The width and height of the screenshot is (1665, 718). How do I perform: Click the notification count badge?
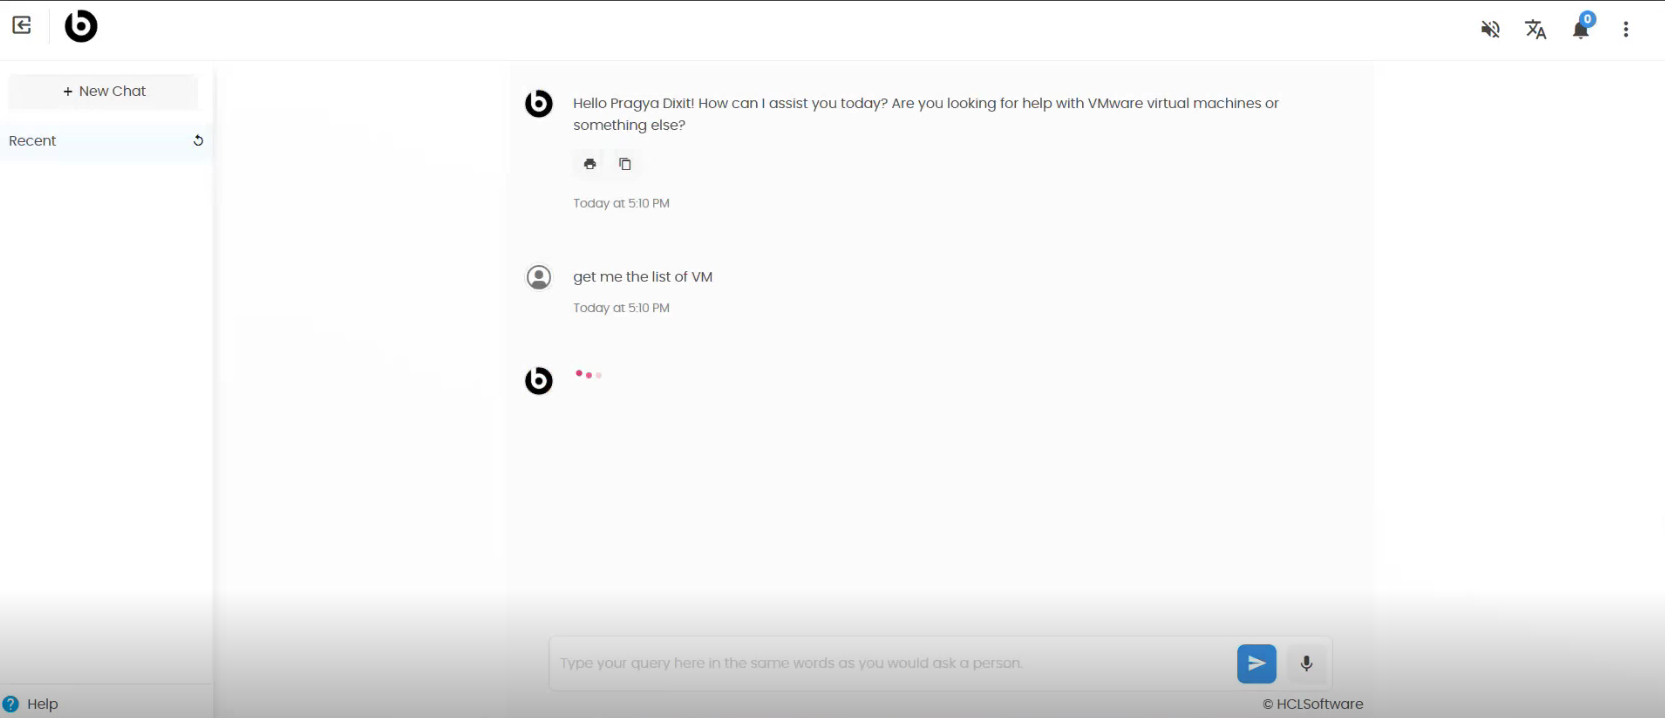click(x=1588, y=19)
